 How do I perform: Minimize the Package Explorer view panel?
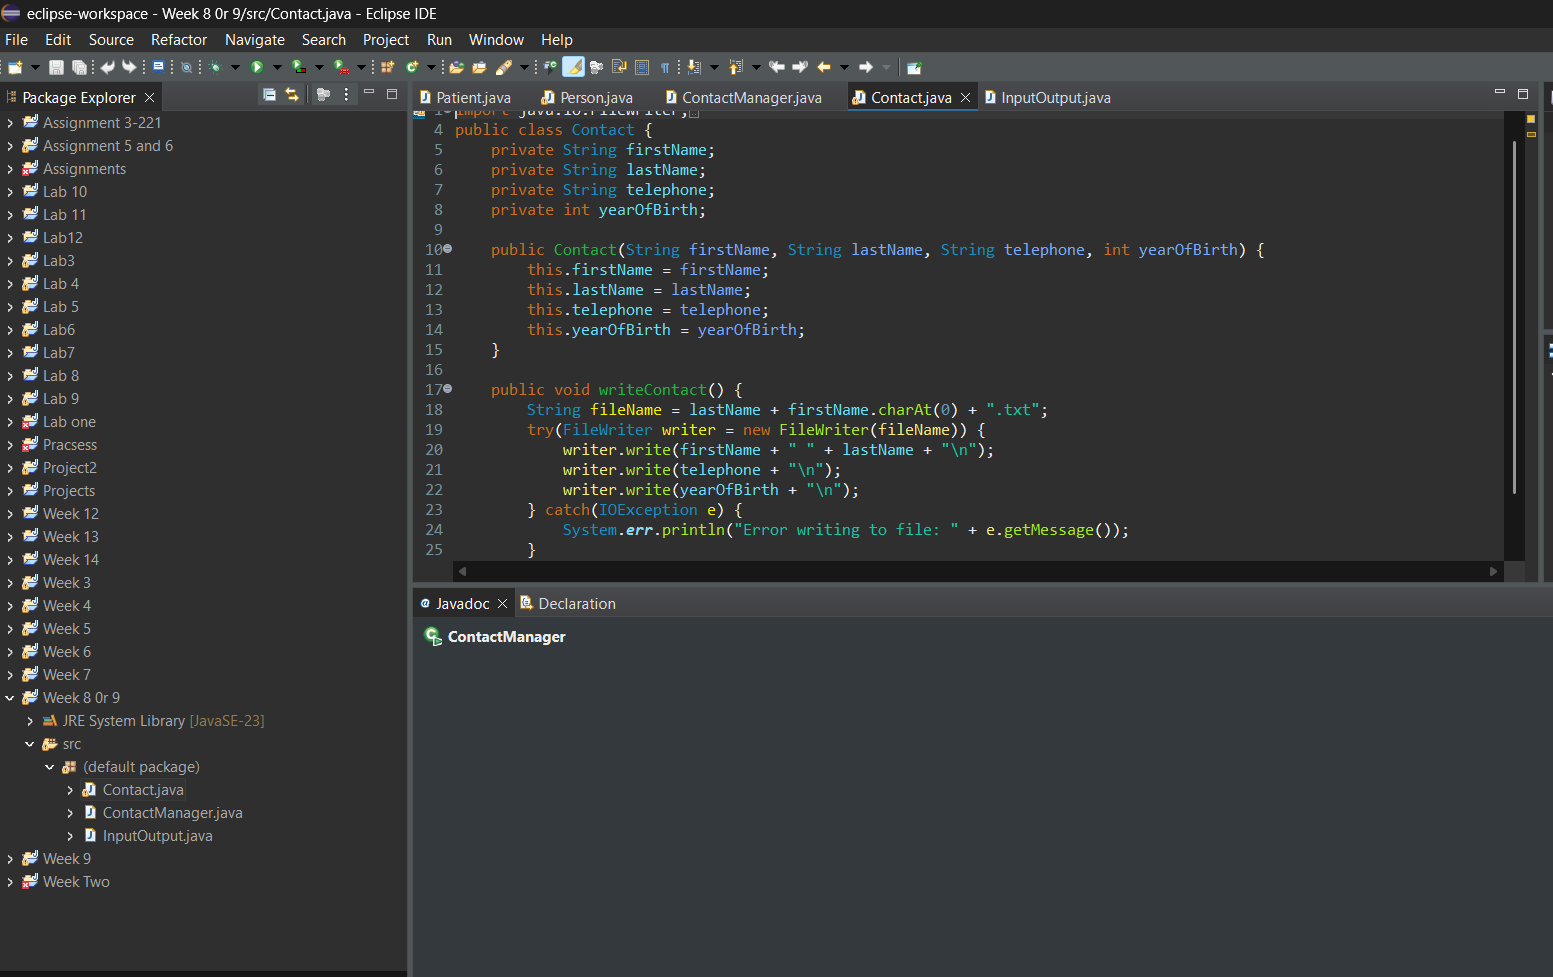pyautogui.click(x=369, y=93)
